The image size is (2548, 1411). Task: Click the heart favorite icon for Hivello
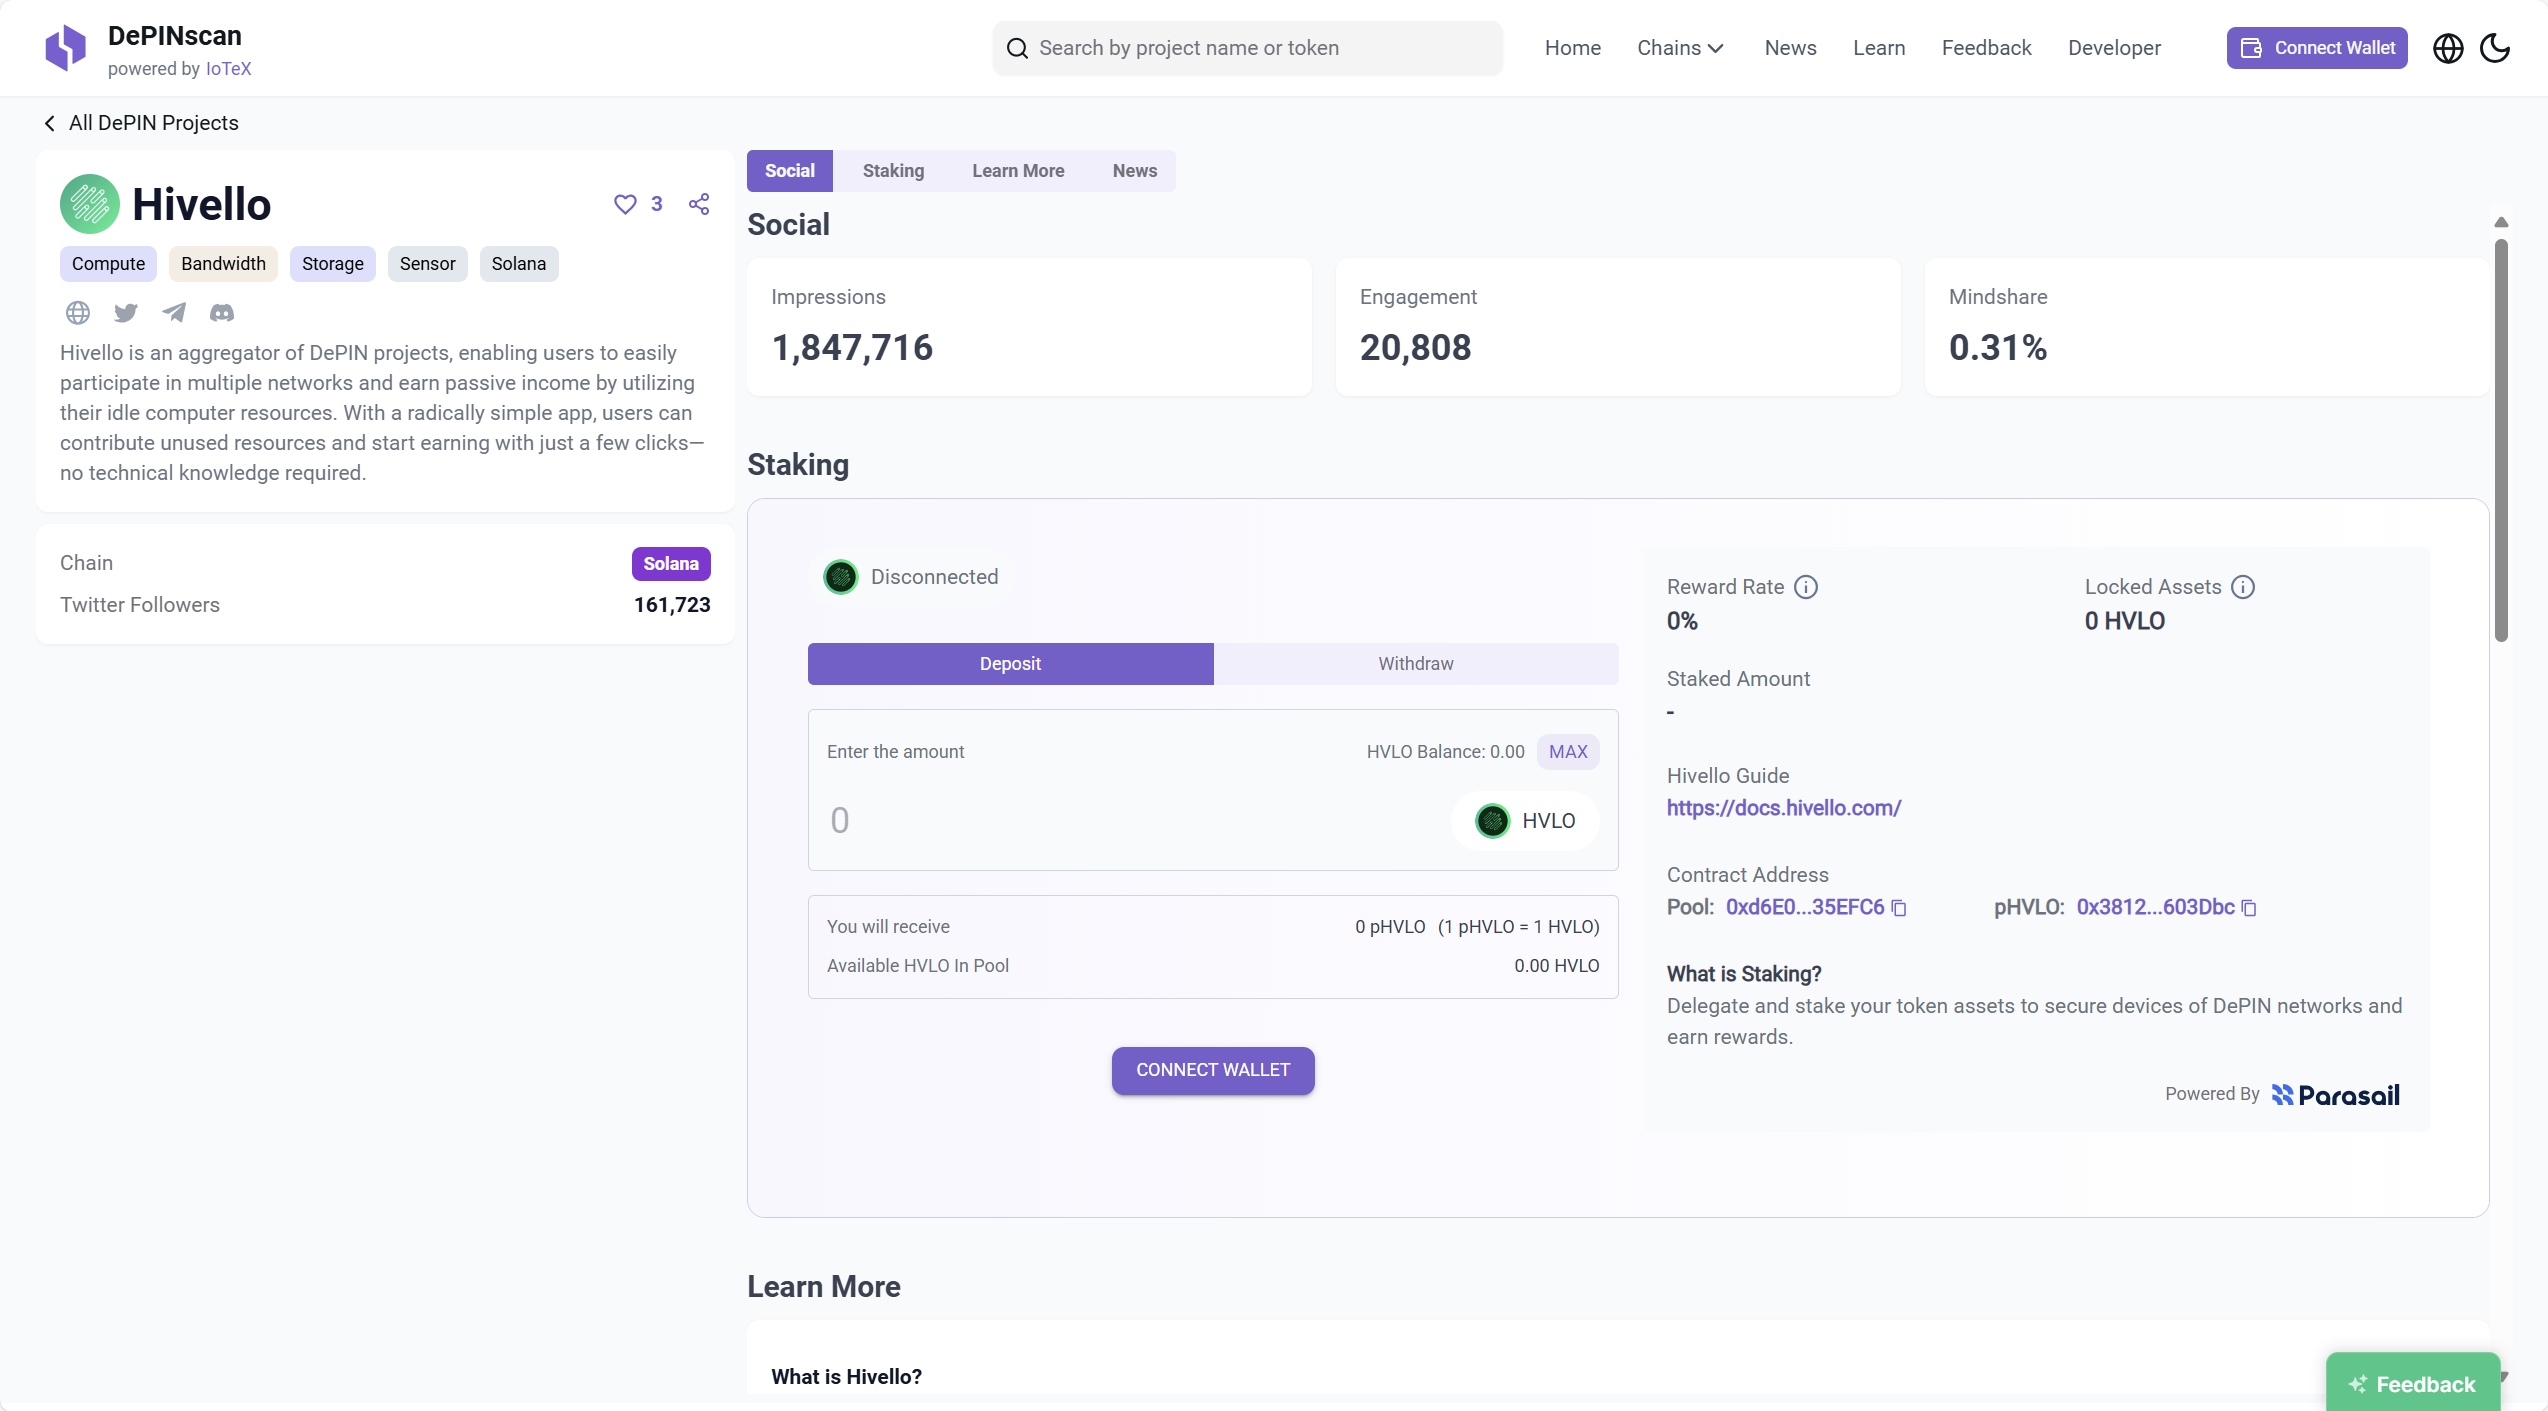pos(625,204)
